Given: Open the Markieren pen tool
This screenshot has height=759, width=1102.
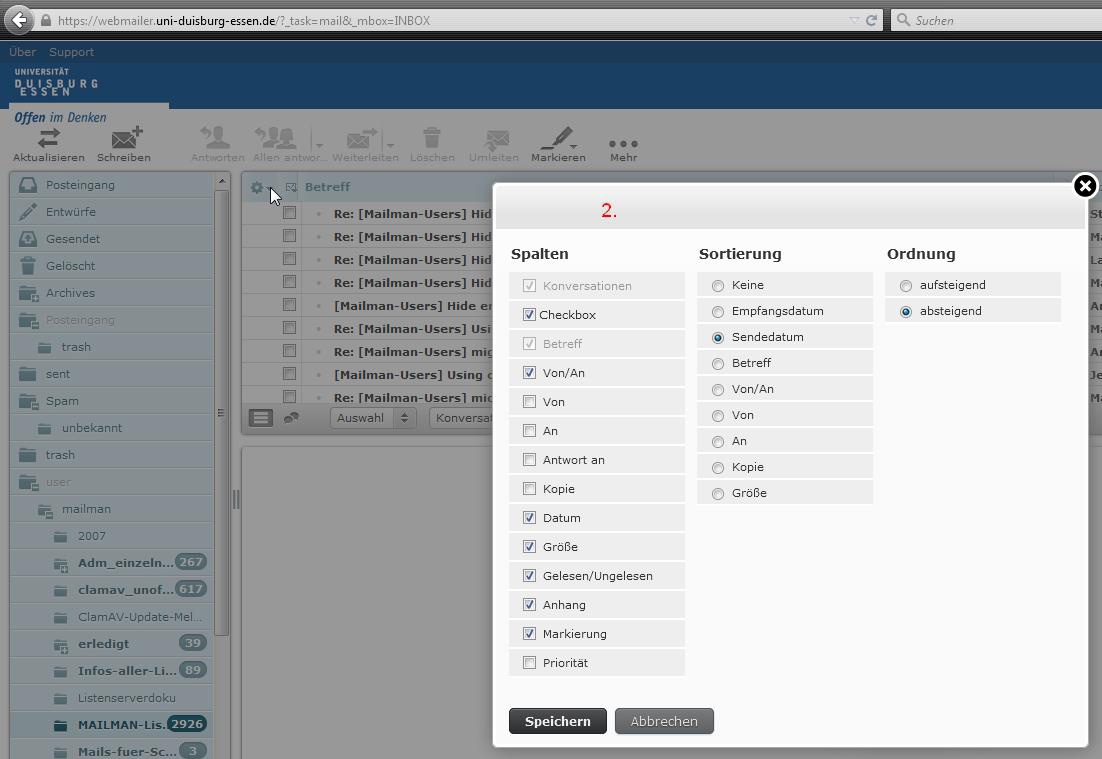Looking at the screenshot, I should click(558, 138).
